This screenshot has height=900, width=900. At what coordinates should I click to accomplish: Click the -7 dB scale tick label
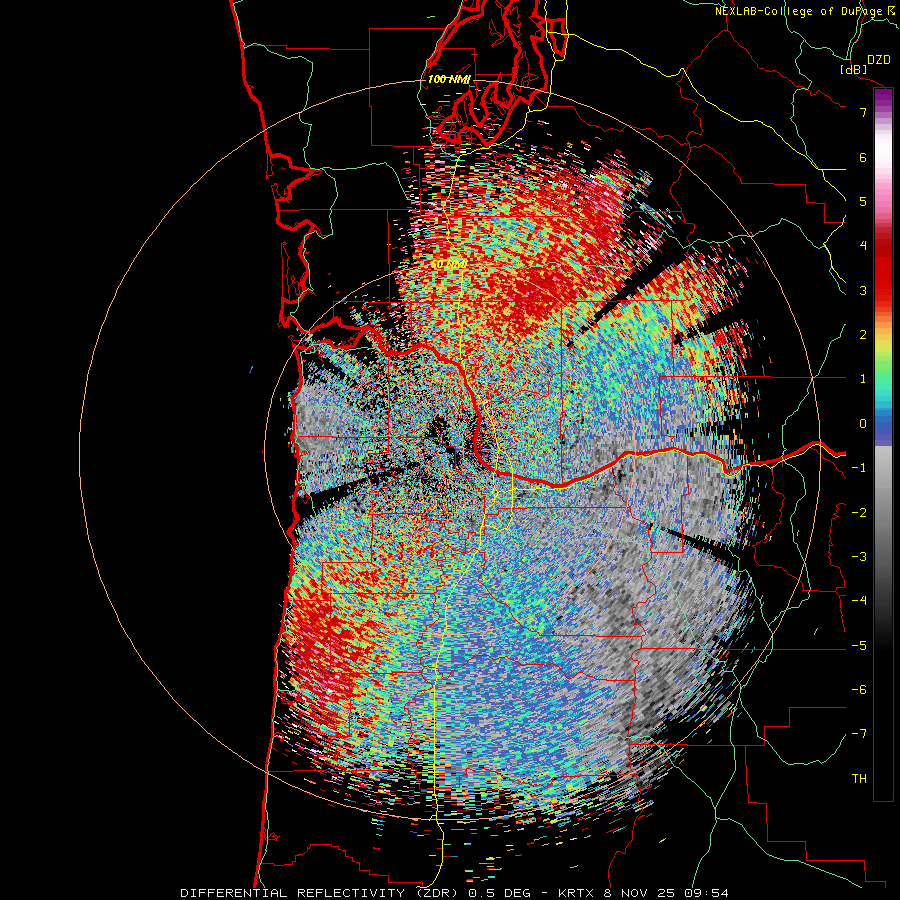(859, 734)
